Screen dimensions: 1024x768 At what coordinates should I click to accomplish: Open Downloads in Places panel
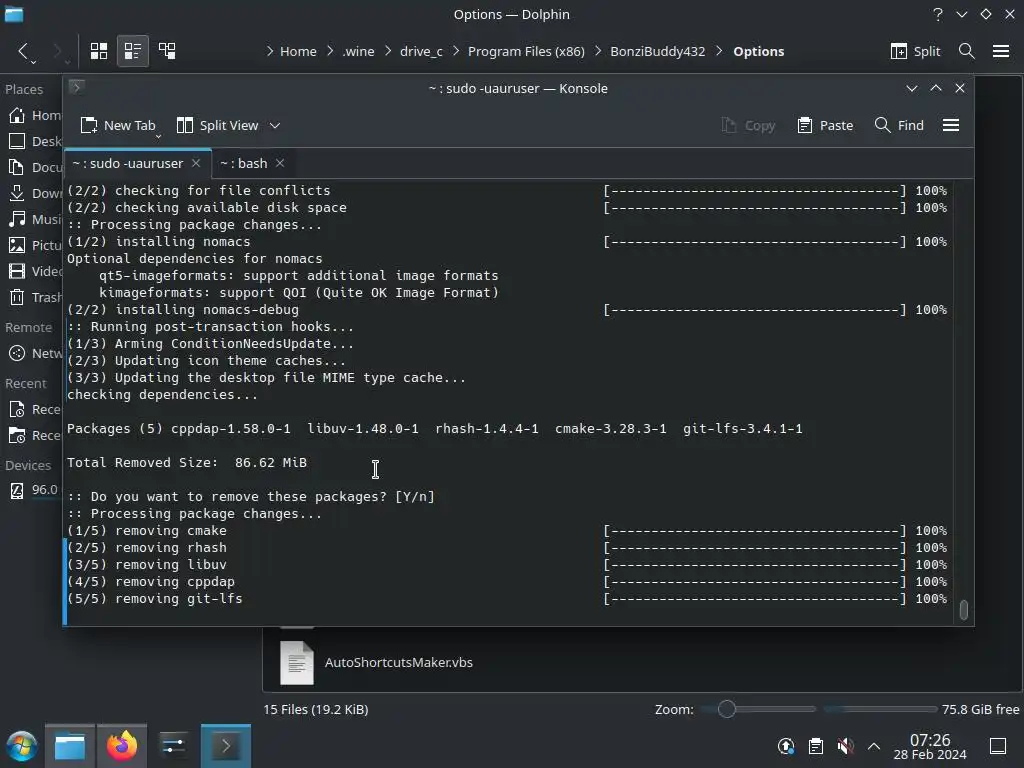click(x=33, y=193)
